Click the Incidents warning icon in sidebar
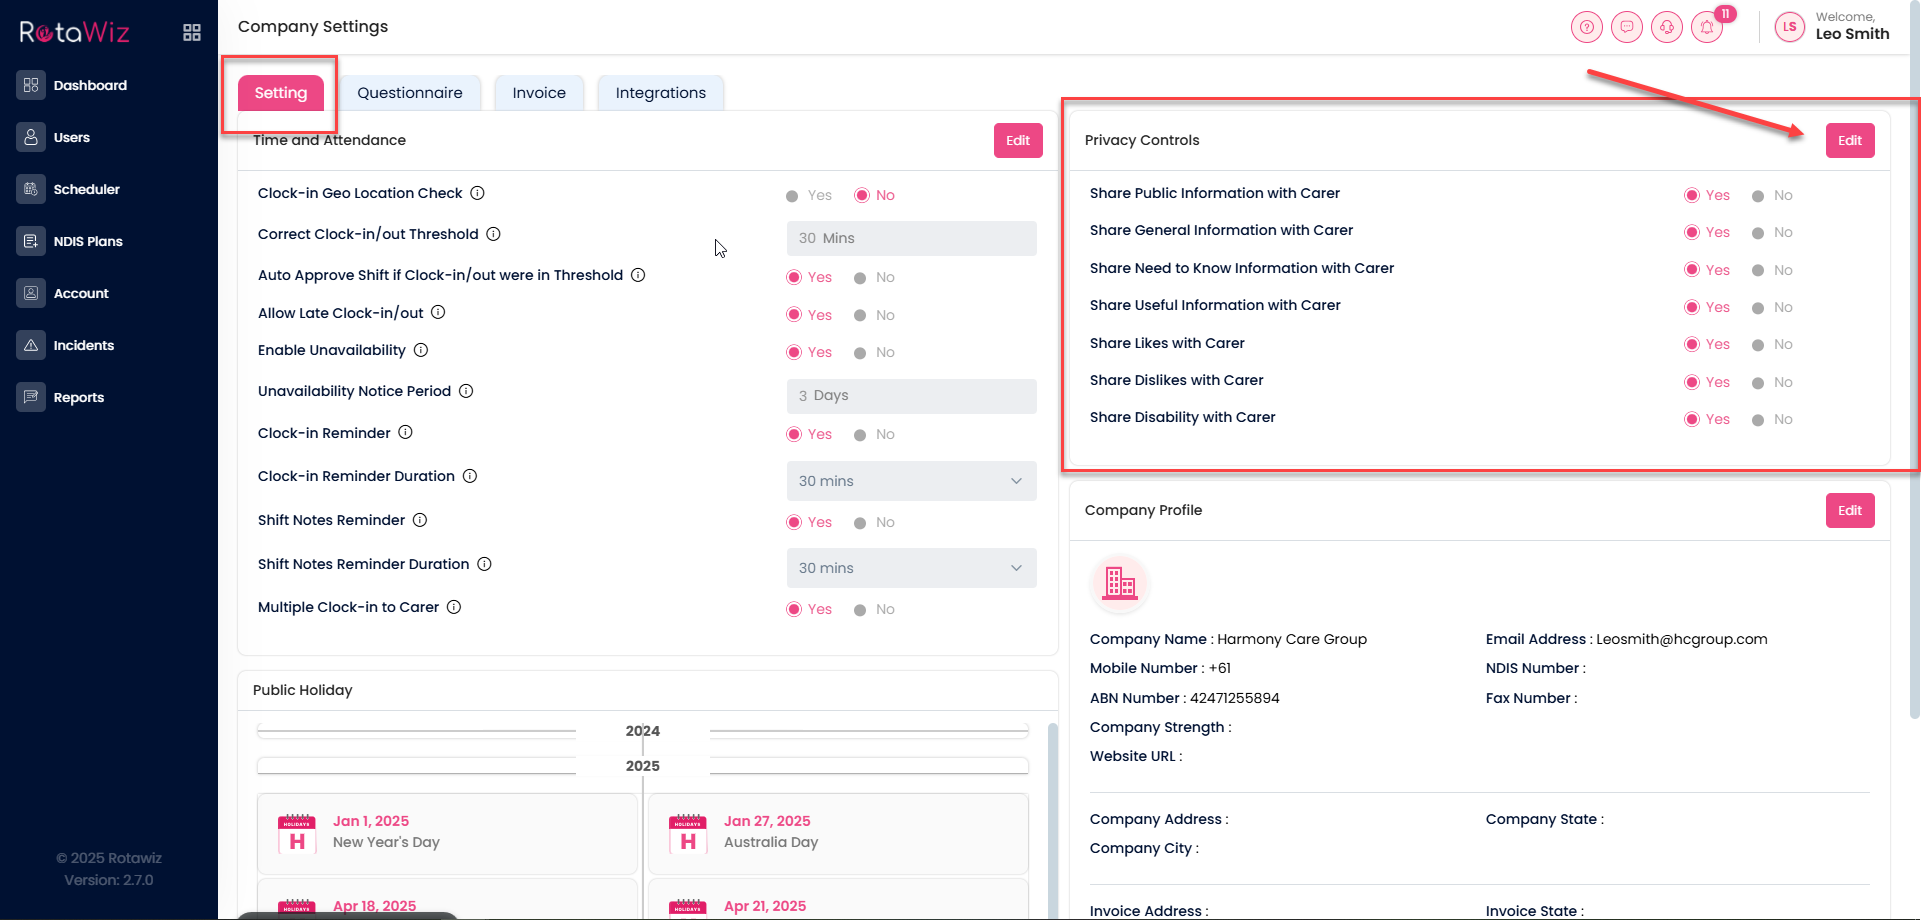 31,345
